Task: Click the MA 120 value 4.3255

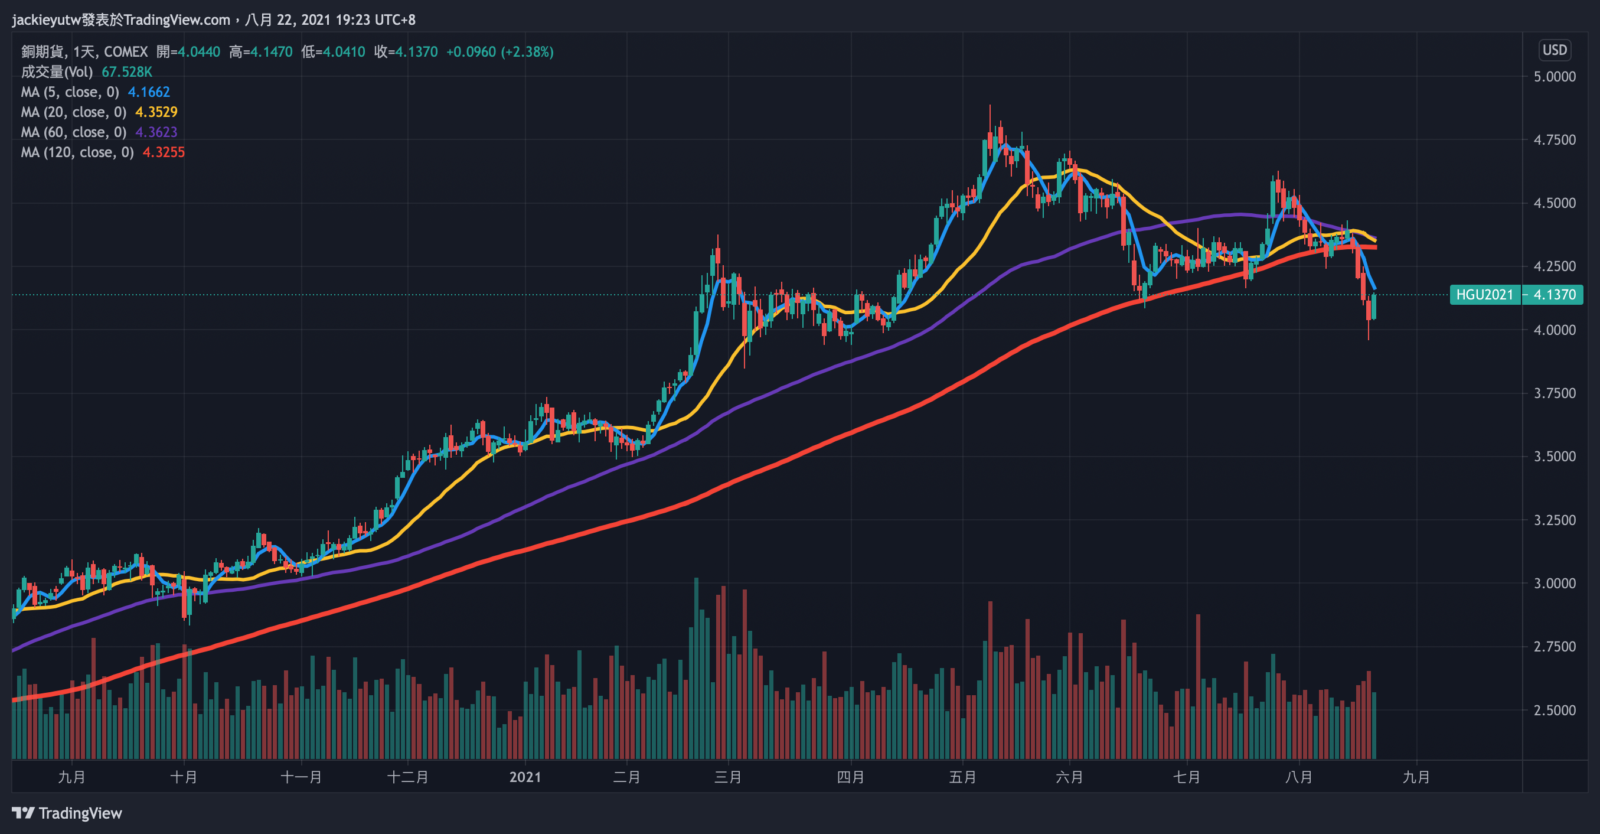Action: click(163, 152)
